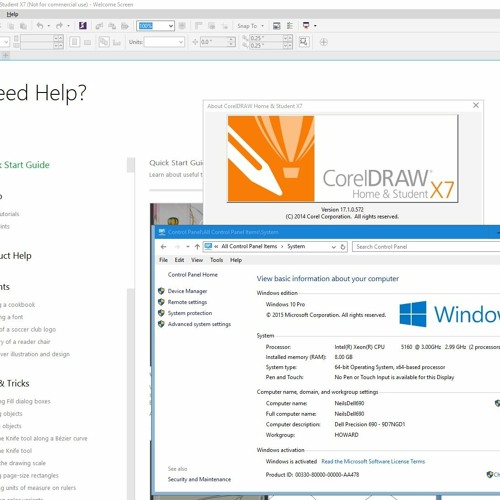This screenshot has width=500, height=500.
Task: Open Advanced system settings link
Action: [199, 324]
